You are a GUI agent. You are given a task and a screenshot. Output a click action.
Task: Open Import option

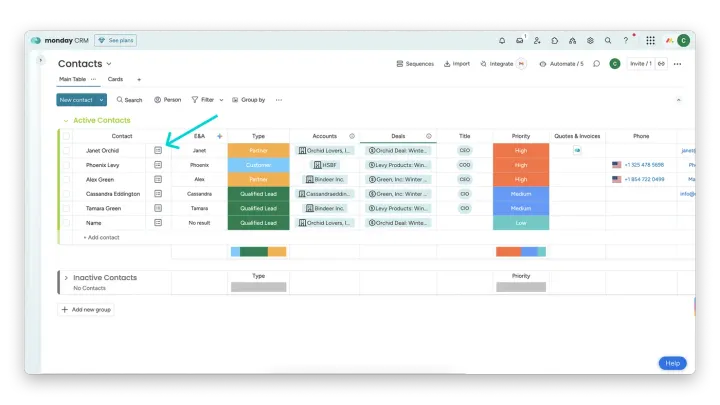[x=456, y=64]
